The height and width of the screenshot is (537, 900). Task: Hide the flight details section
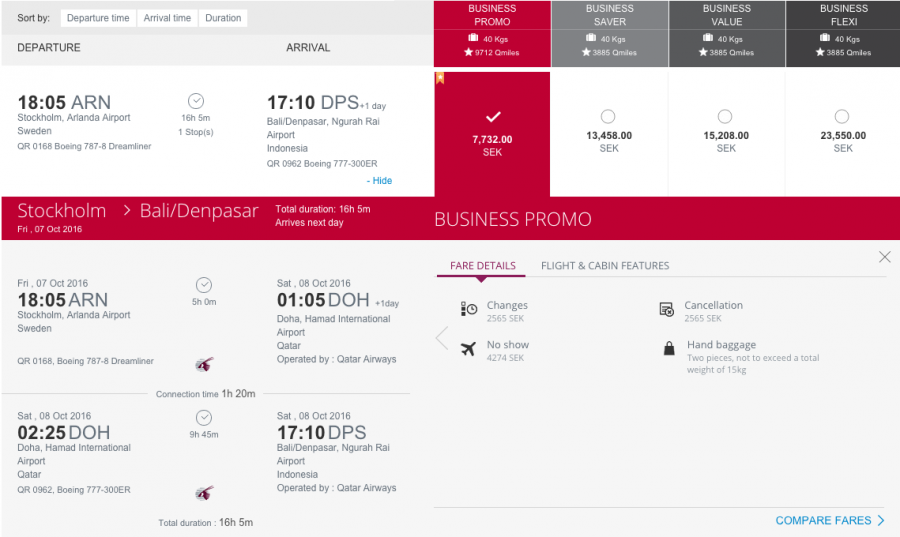coord(380,181)
